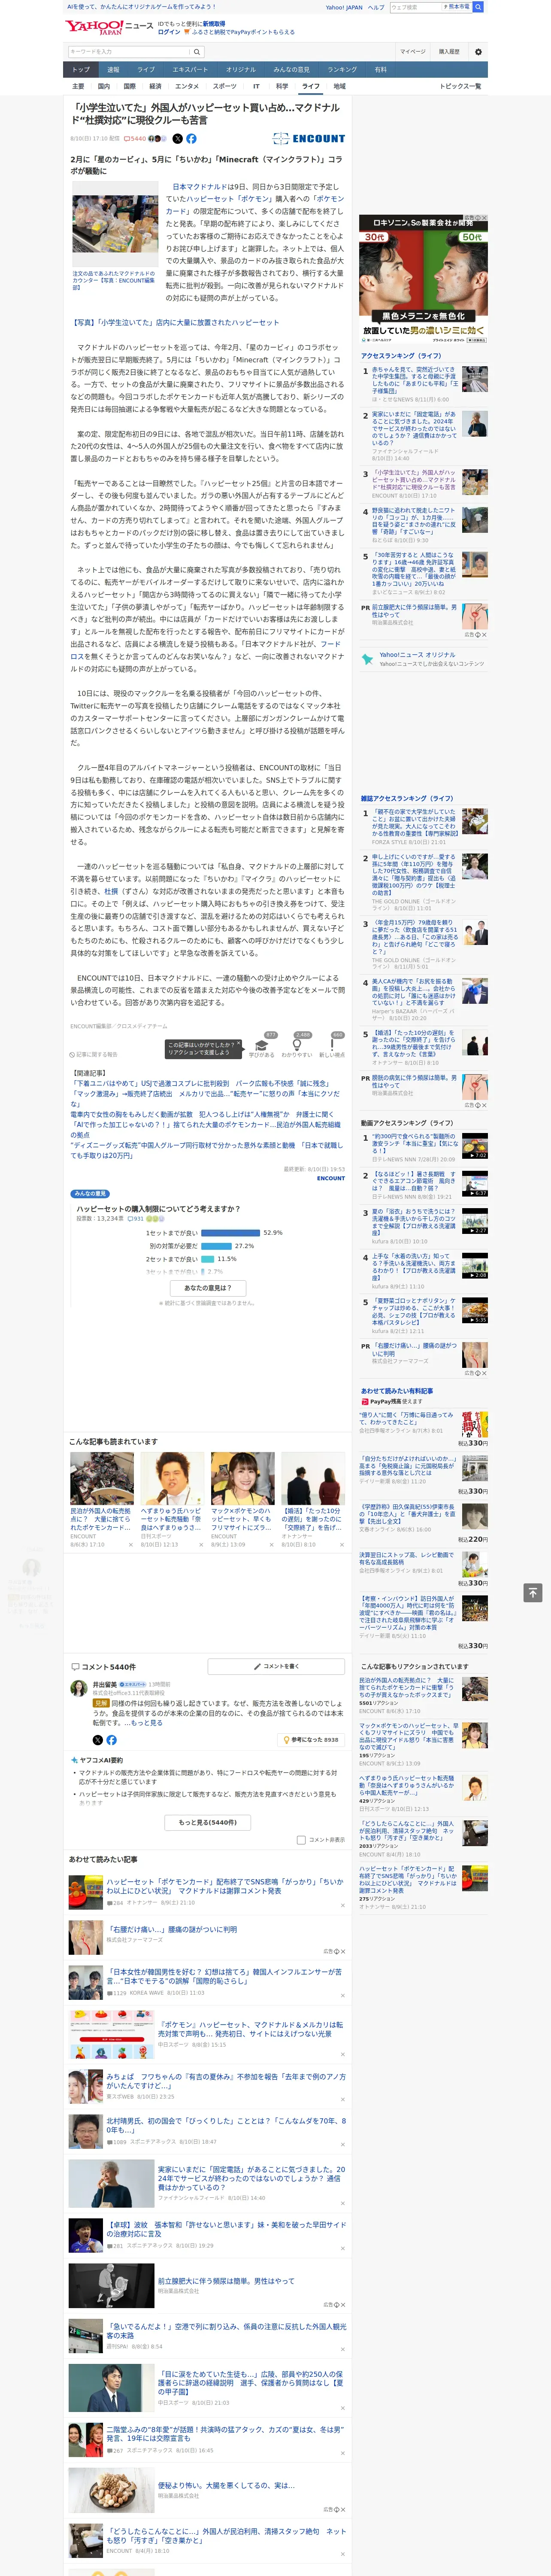Click the blue search button at top right

tap(478, 6)
